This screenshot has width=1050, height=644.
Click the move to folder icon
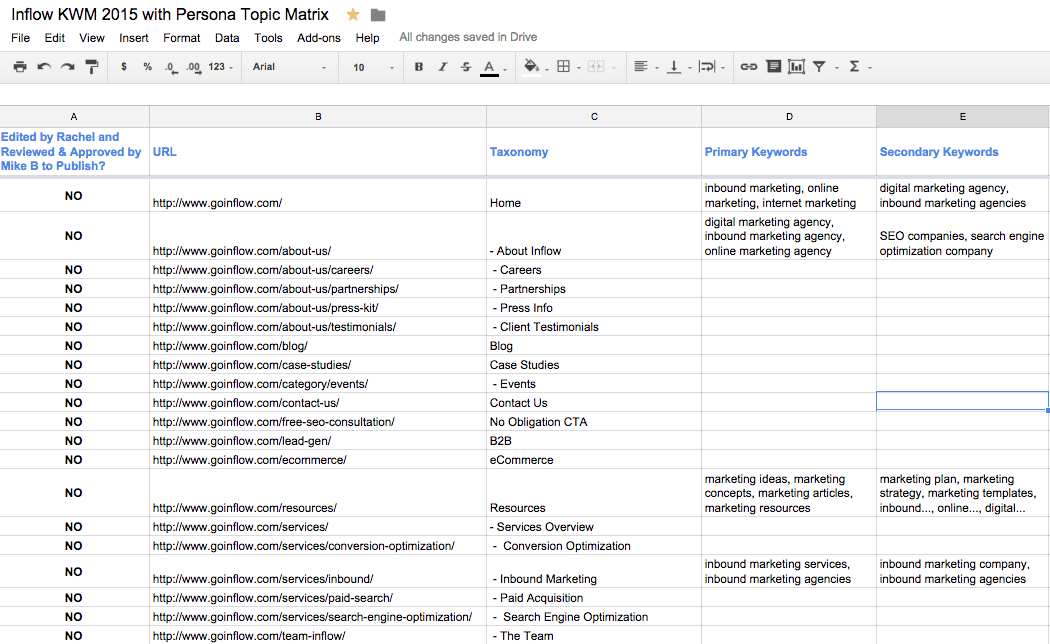point(378,15)
